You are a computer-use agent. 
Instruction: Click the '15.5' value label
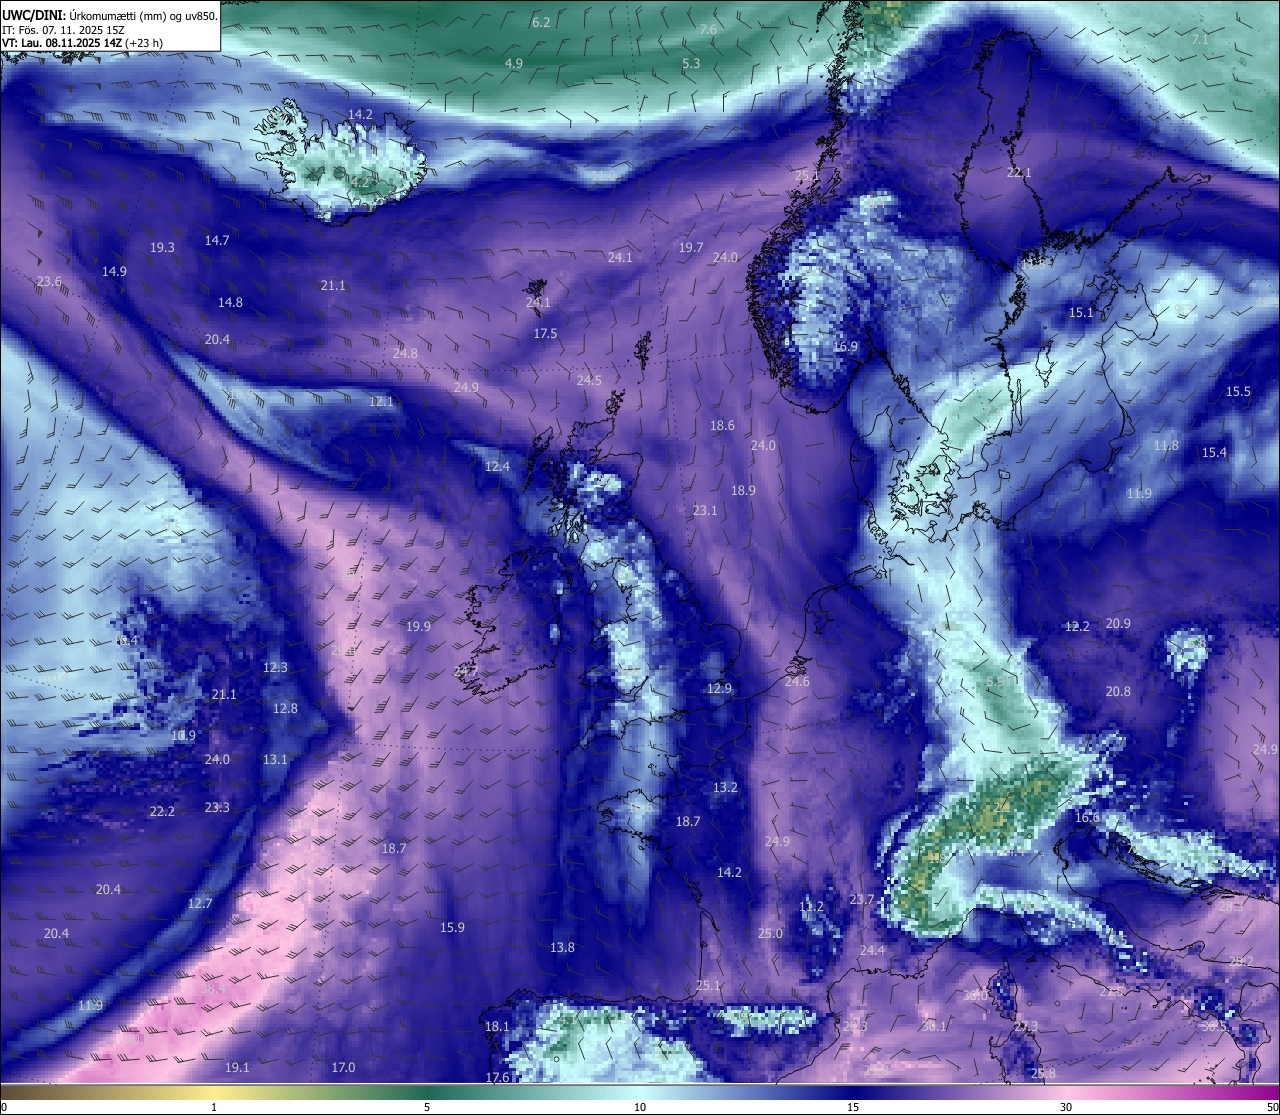click(x=1238, y=391)
